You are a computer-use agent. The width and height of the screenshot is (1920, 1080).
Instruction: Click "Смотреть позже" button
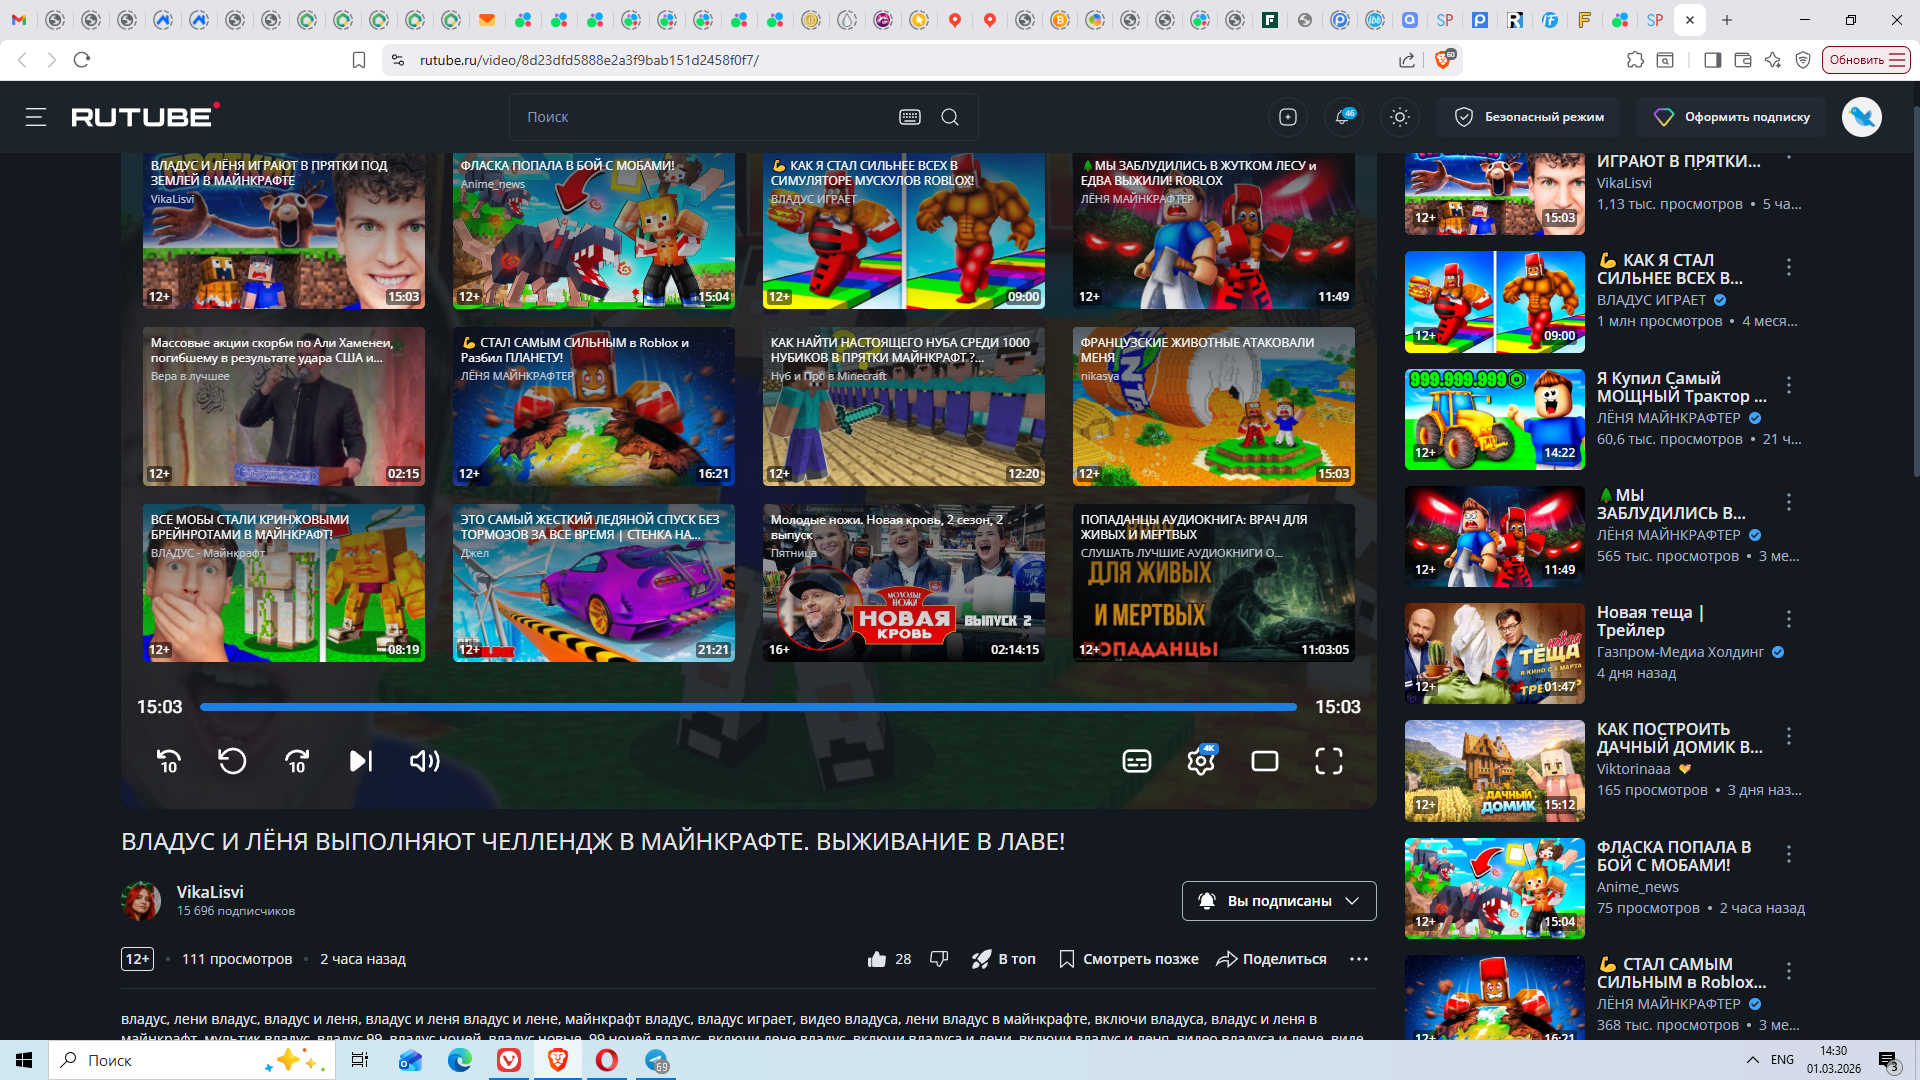[x=1128, y=959]
